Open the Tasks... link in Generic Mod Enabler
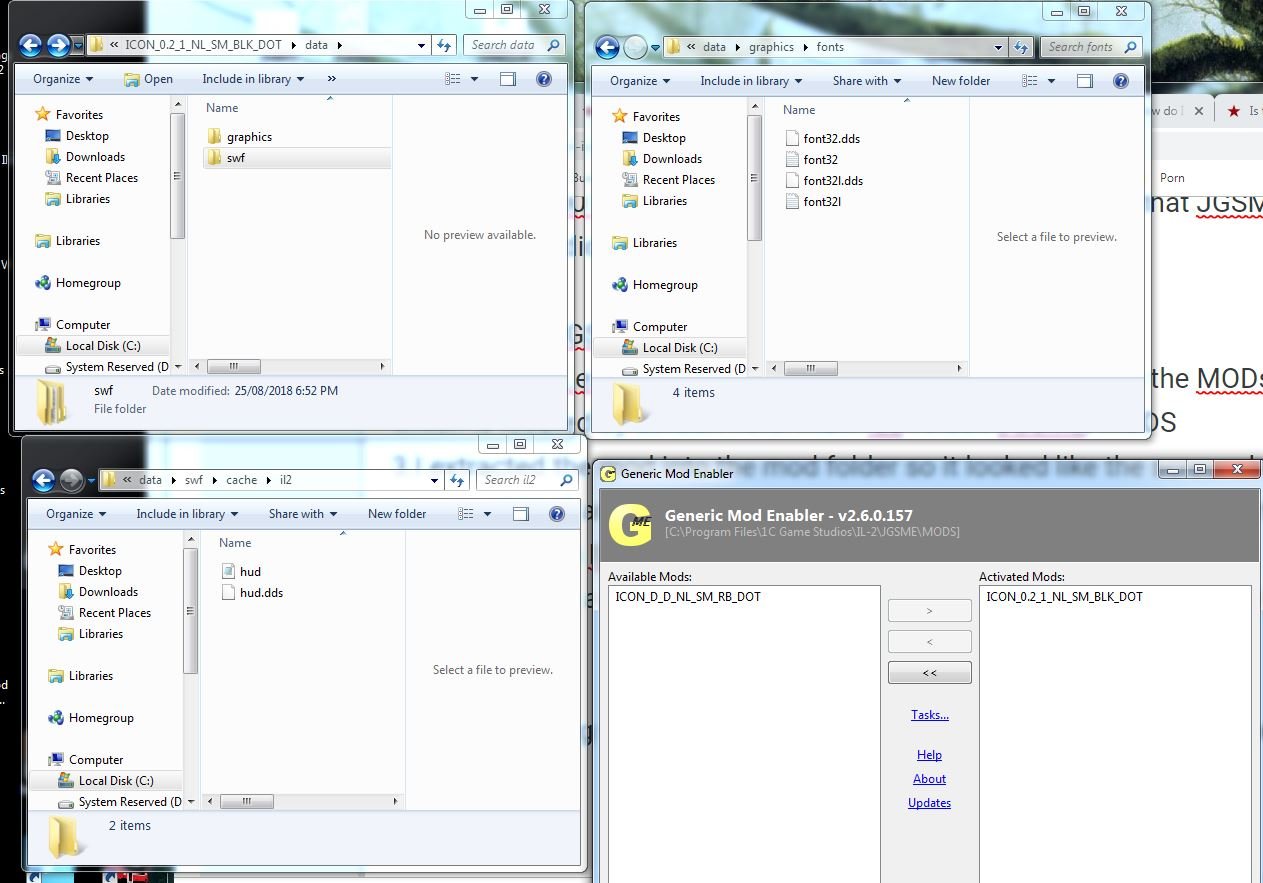Image resolution: width=1263 pixels, height=883 pixels. (930, 715)
